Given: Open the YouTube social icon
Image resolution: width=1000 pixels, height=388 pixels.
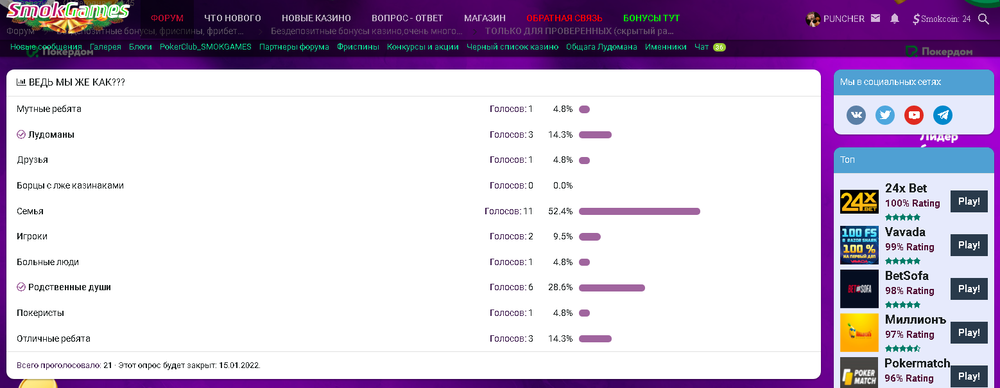Looking at the screenshot, I should tap(914, 115).
